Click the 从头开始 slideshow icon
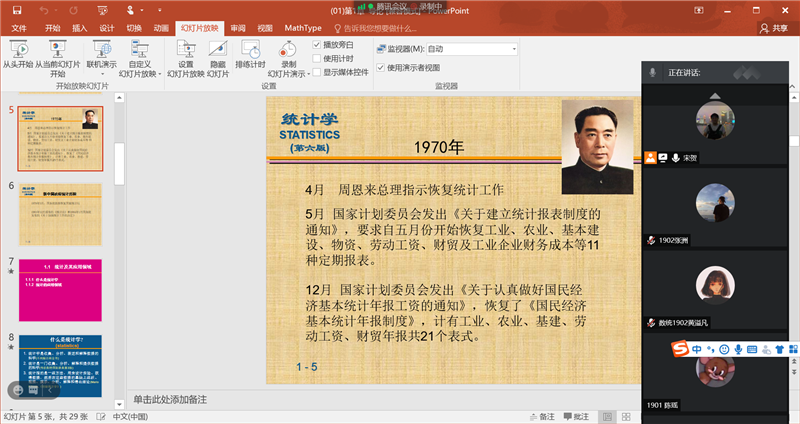The height and width of the screenshot is (424, 800). click(17, 49)
